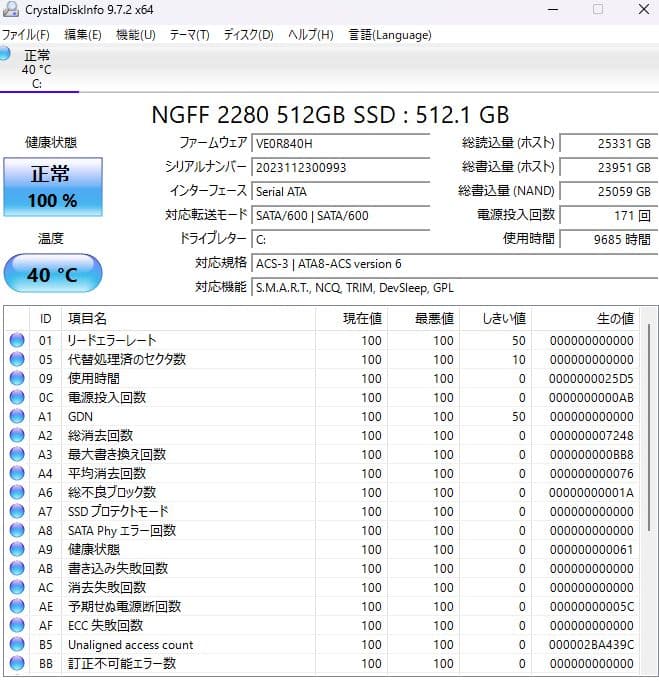Click status icon for A9 健康状態 row
659x681 pixels.
click(x=17, y=549)
